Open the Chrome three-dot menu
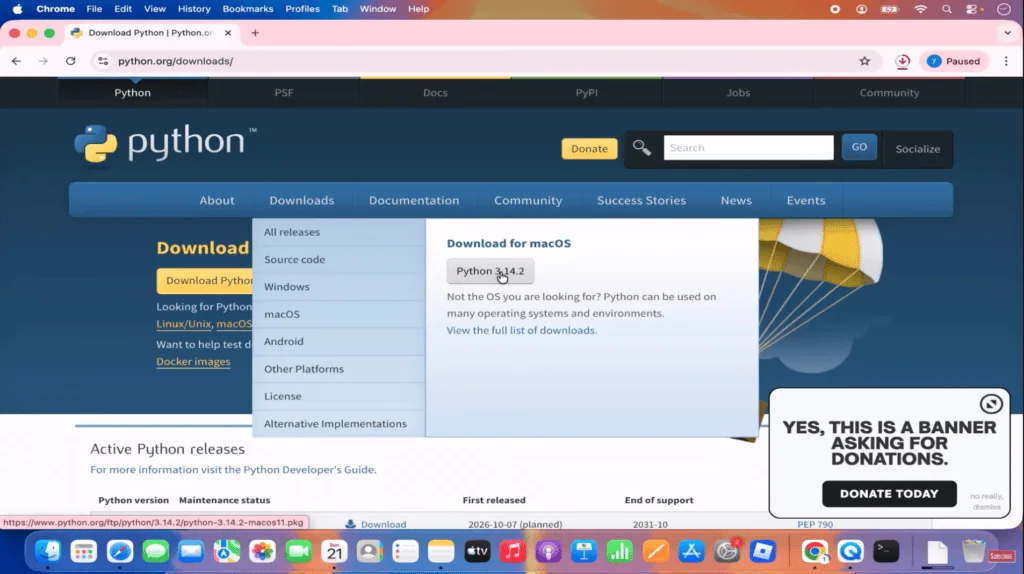The width and height of the screenshot is (1024, 574). point(1006,61)
